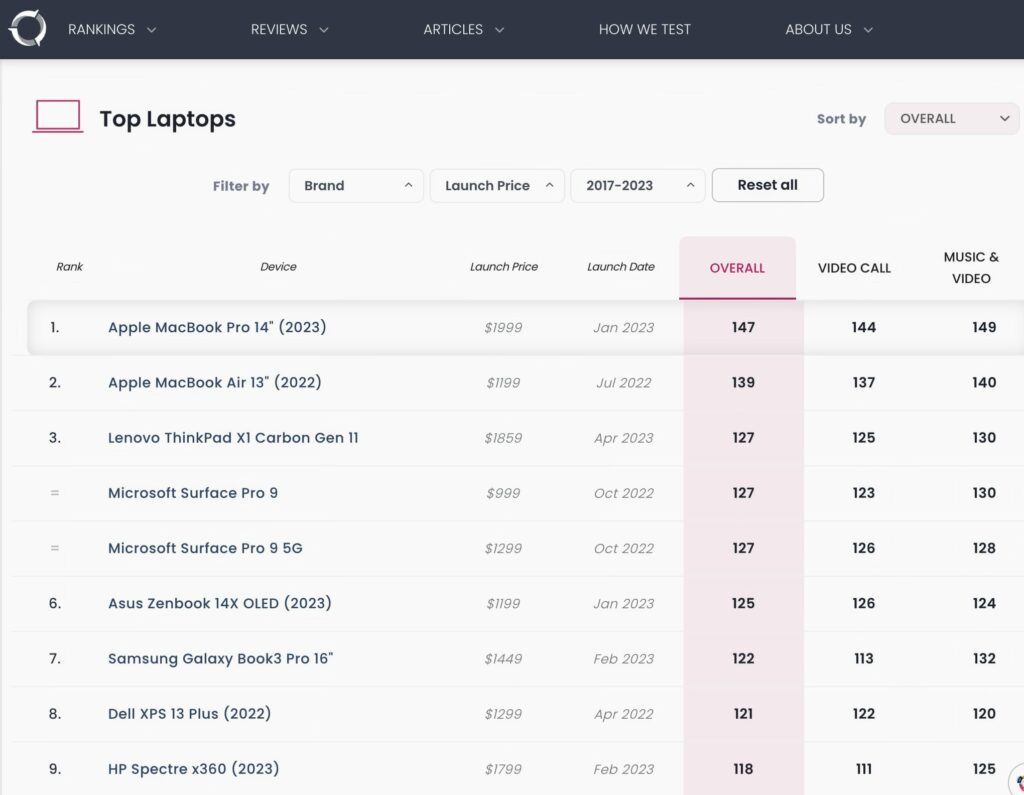Click Microsoft Surface Pro 9 5G link
This screenshot has height=795, width=1024.
click(x=205, y=548)
